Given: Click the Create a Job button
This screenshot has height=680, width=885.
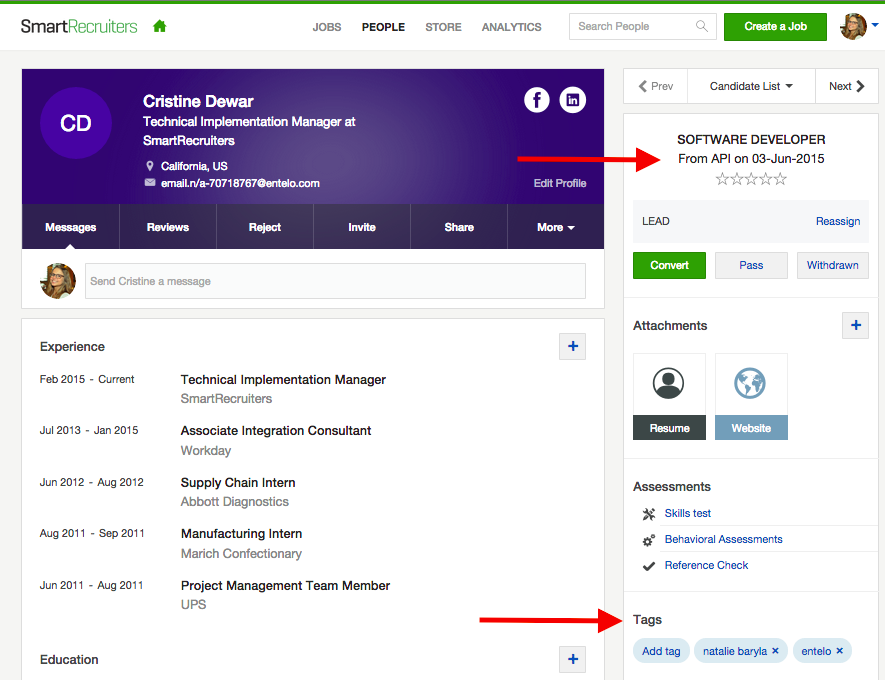Looking at the screenshot, I should tap(775, 27).
